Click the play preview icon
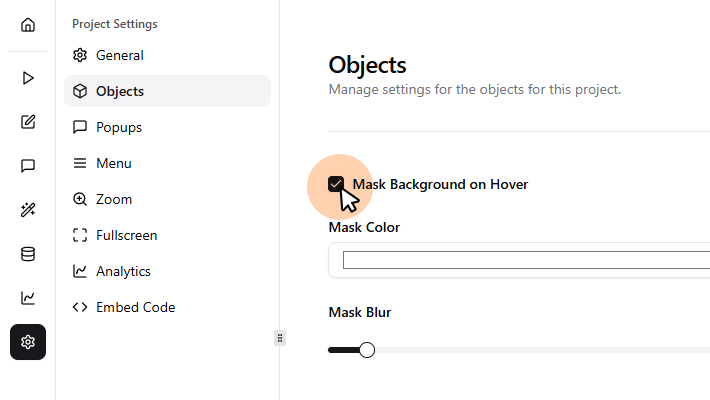This screenshot has height=400, width=710. pos(28,77)
